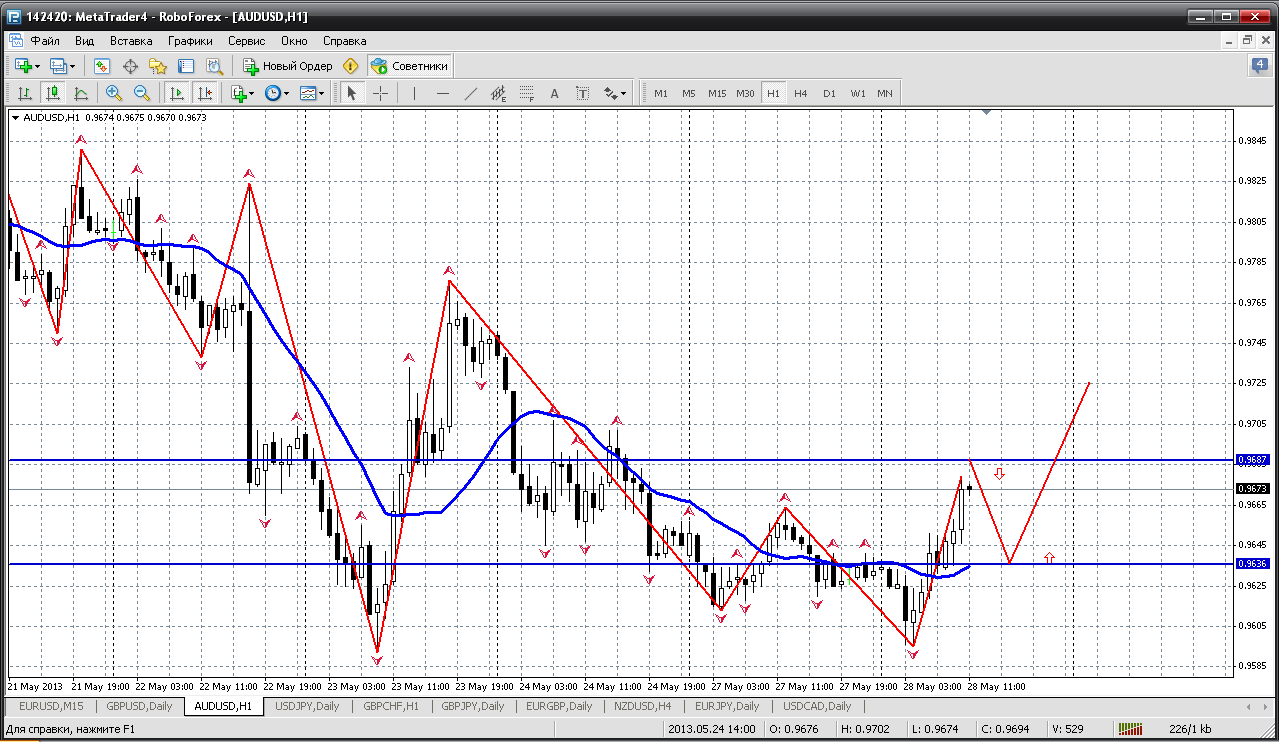Insert text with the A tool
This screenshot has width=1279, height=742.
click(x=555, y=93)
